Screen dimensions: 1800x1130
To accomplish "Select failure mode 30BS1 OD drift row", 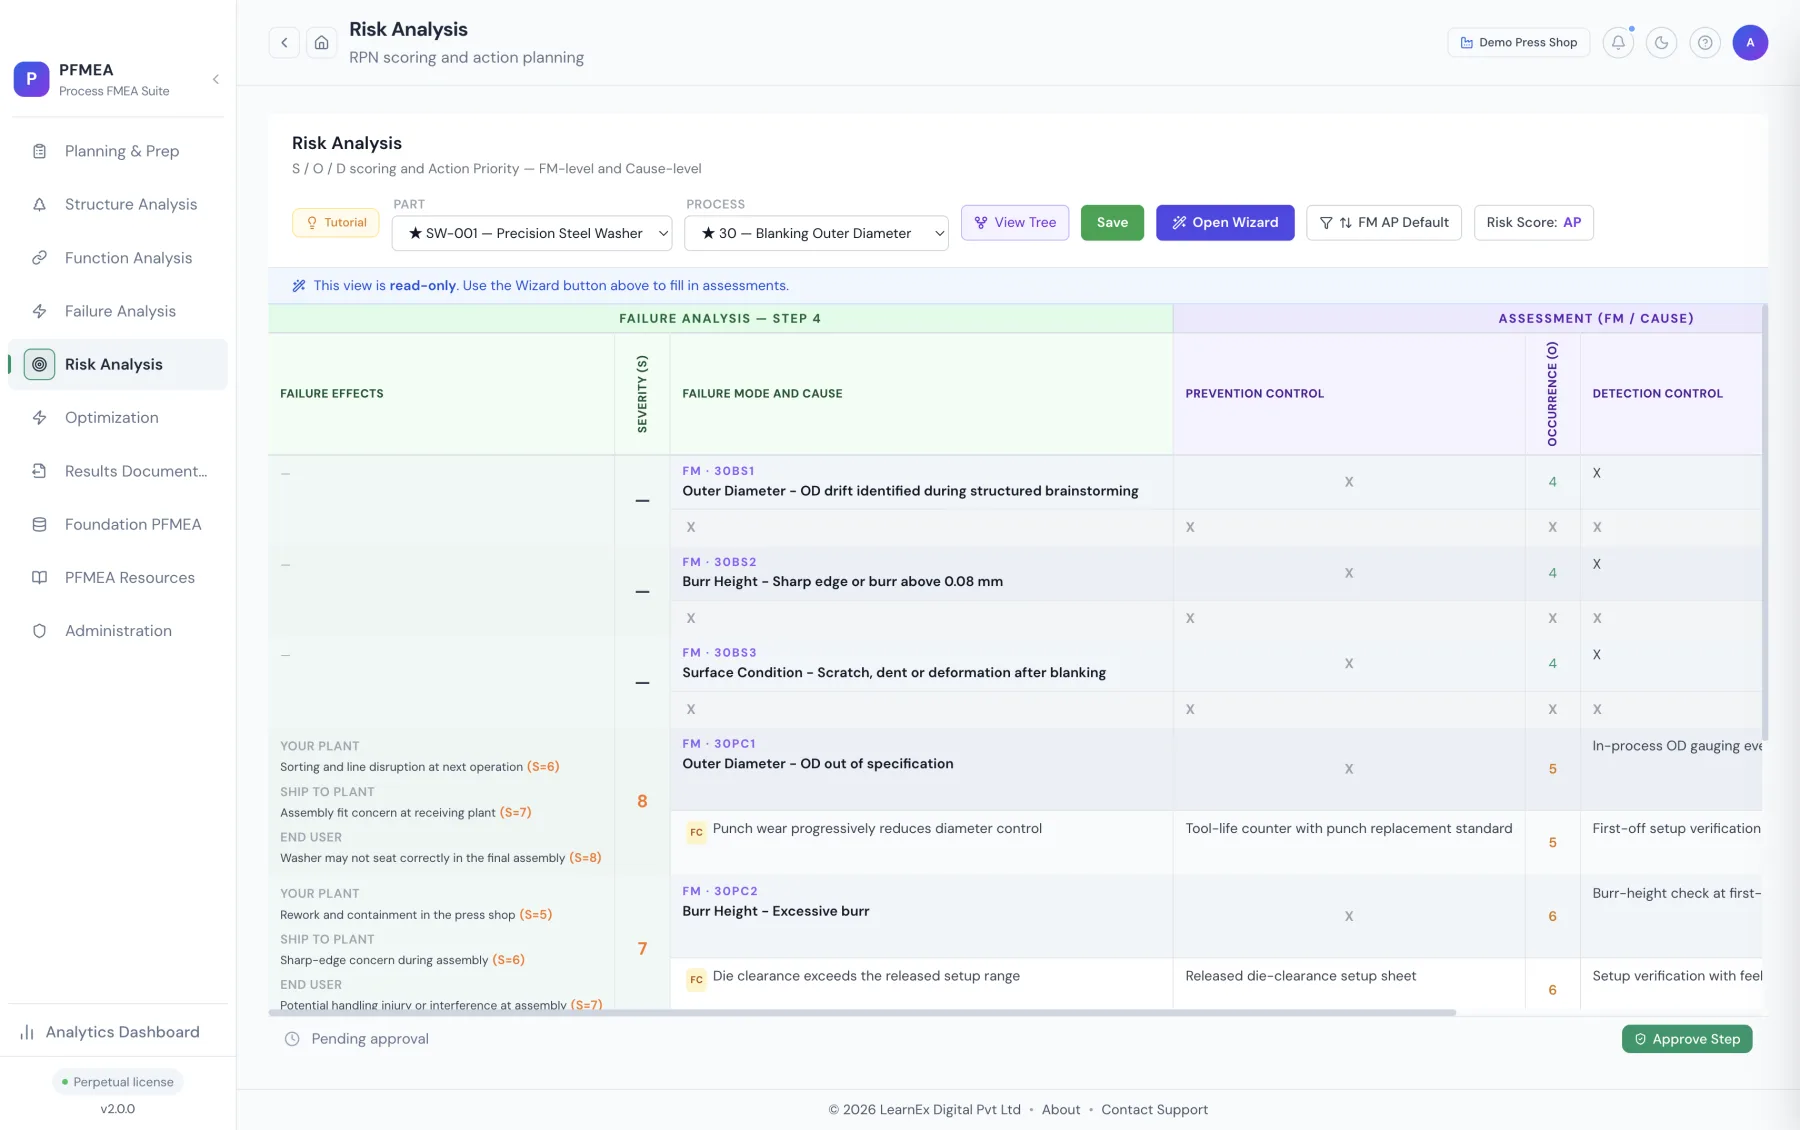I will 920,482.
